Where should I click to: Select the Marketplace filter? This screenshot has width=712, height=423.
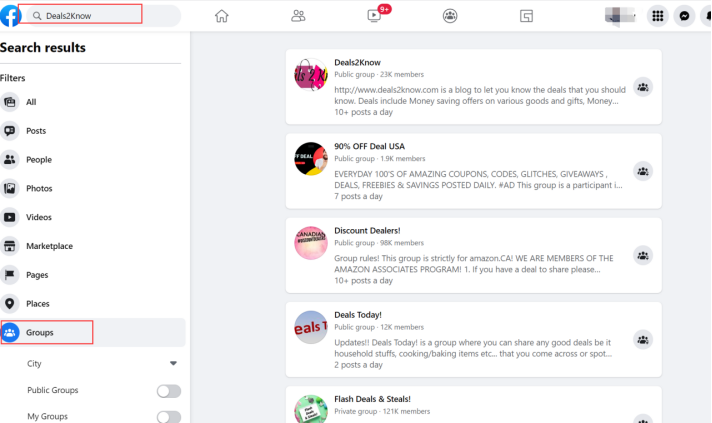tap(93, 246)
